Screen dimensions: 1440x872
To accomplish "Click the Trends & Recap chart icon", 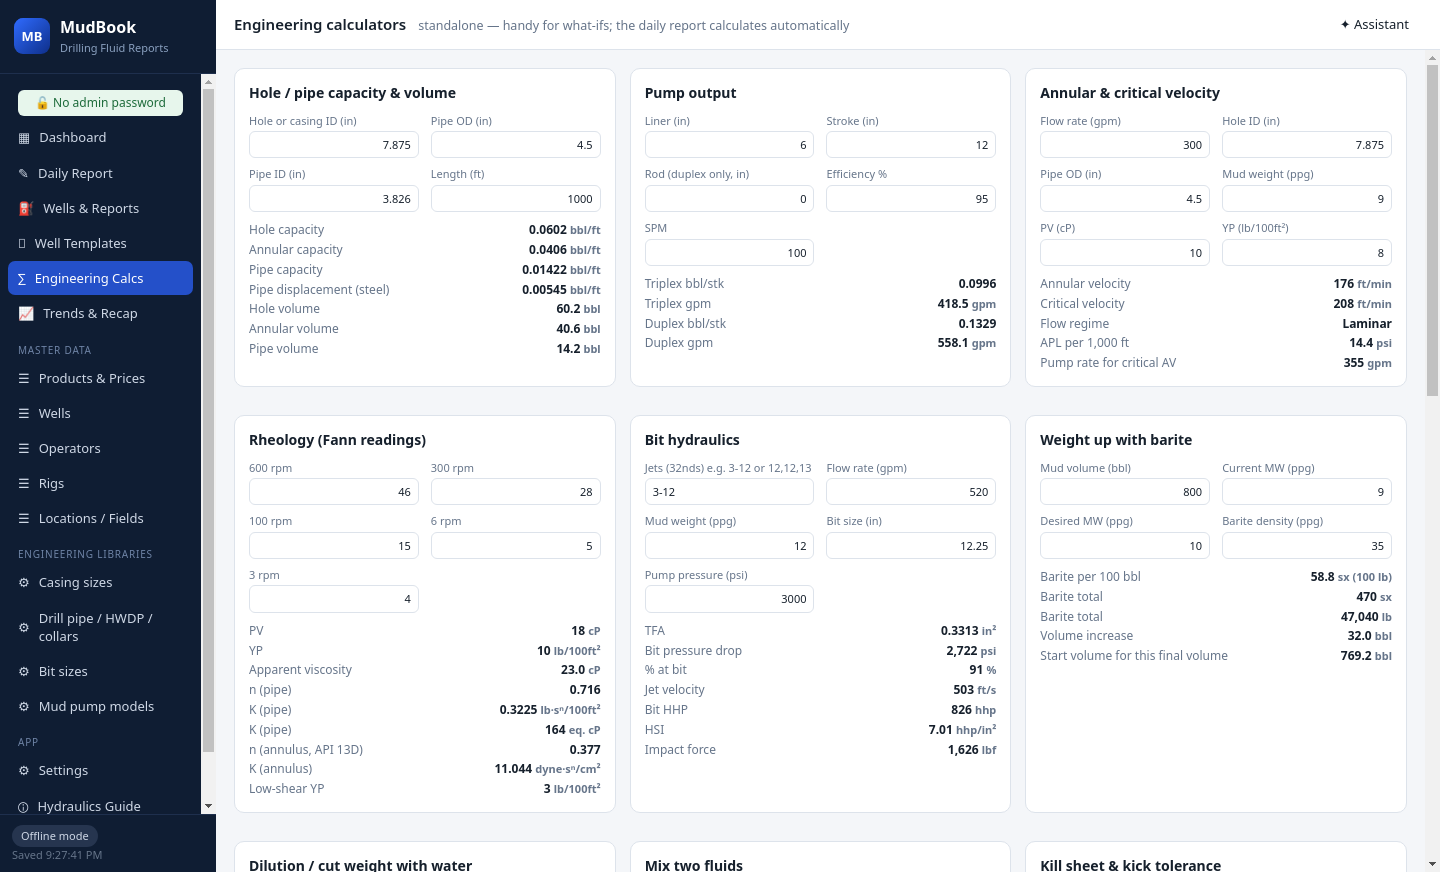I will pyautogui.click(x=26, y=313).
